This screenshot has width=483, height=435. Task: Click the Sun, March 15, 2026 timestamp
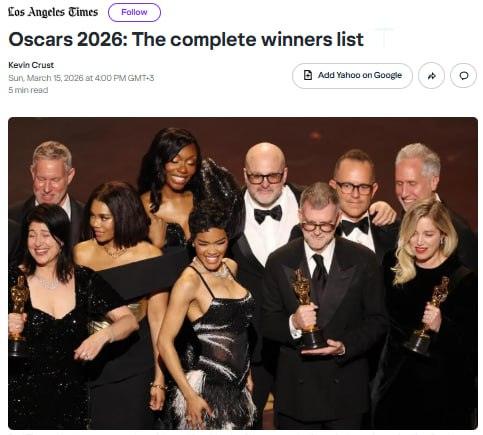(81, 78)
